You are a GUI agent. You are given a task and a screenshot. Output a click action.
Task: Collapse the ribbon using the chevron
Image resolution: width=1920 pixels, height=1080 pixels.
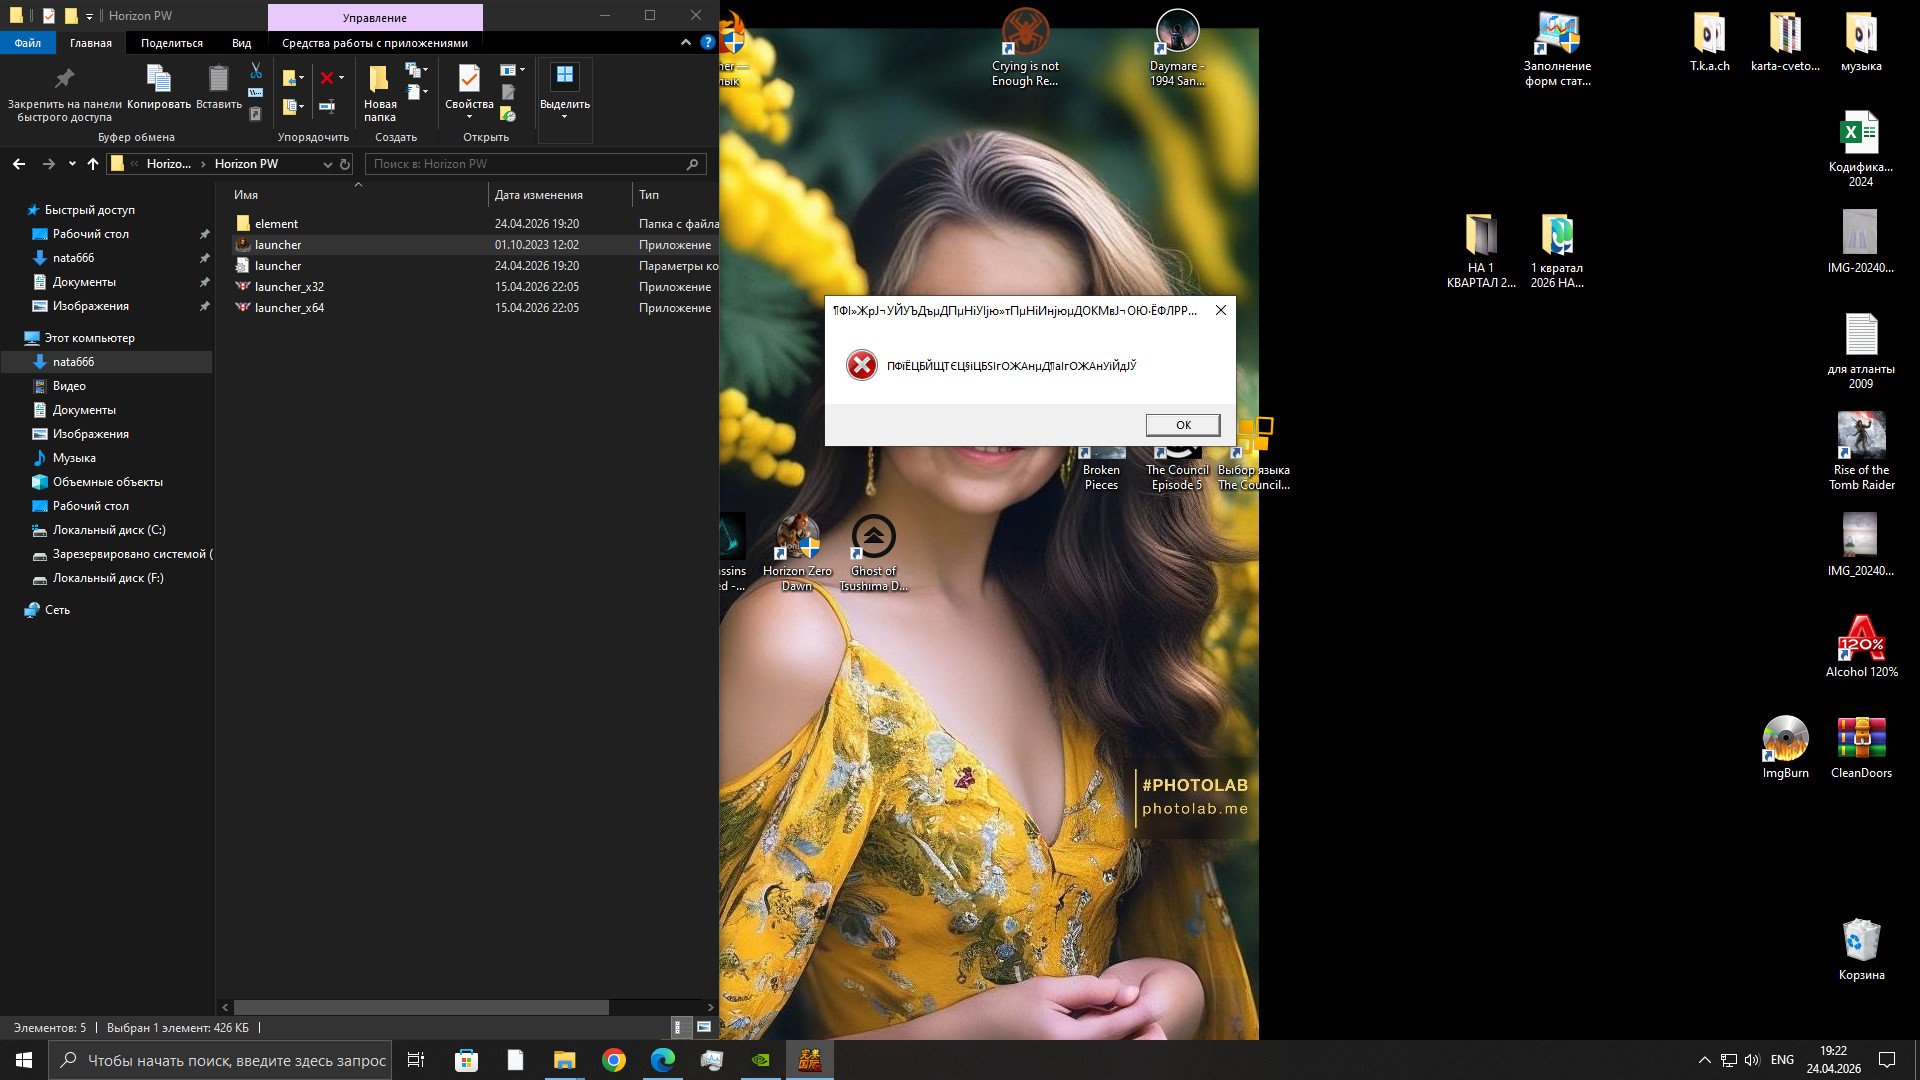[x=685, y=43]
